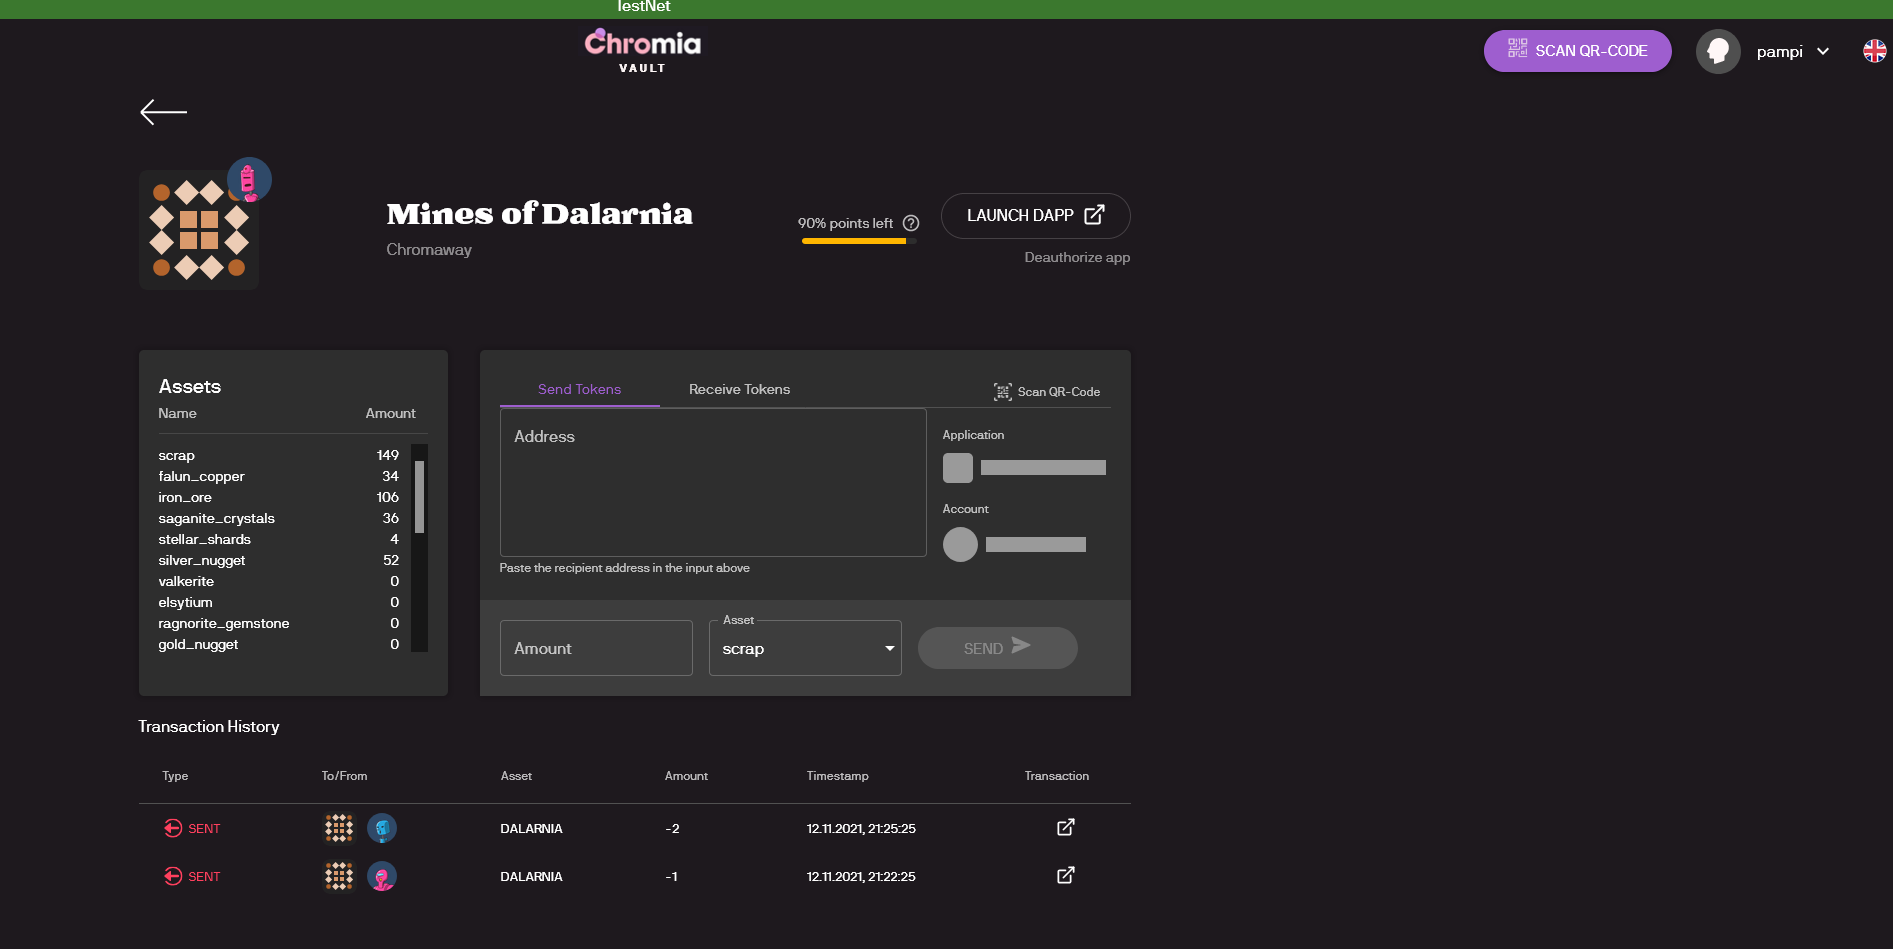Click the pink badge on the app icon
The image size is (1893, 949).
pos(249,180)
